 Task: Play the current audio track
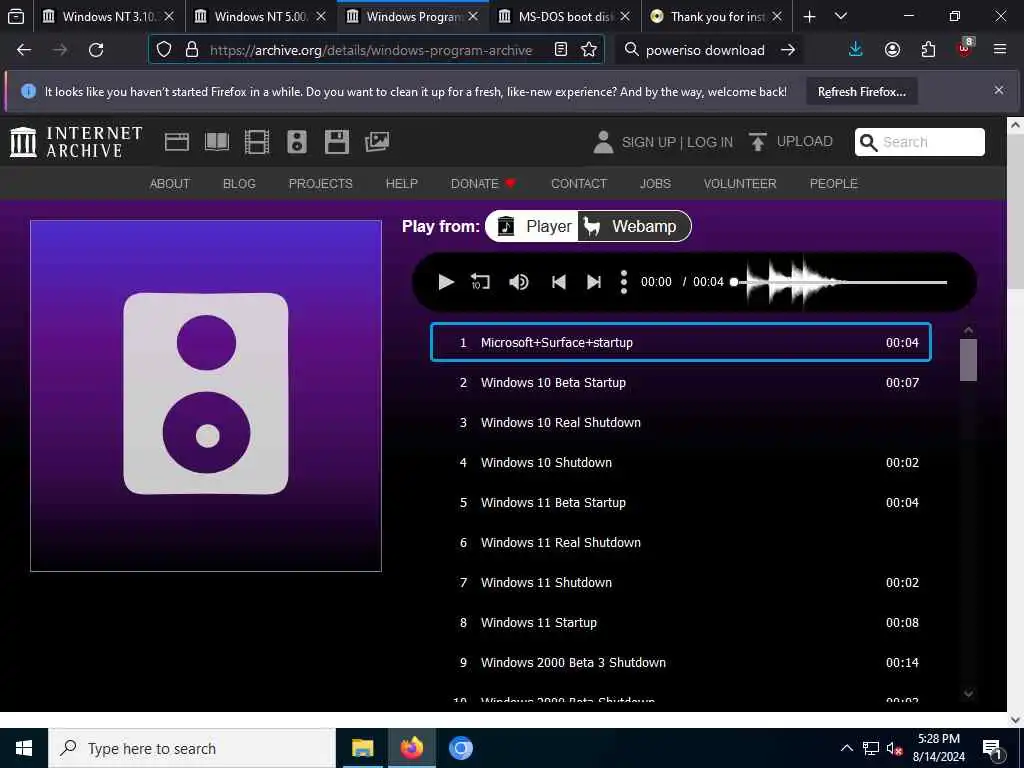[446, 282]
